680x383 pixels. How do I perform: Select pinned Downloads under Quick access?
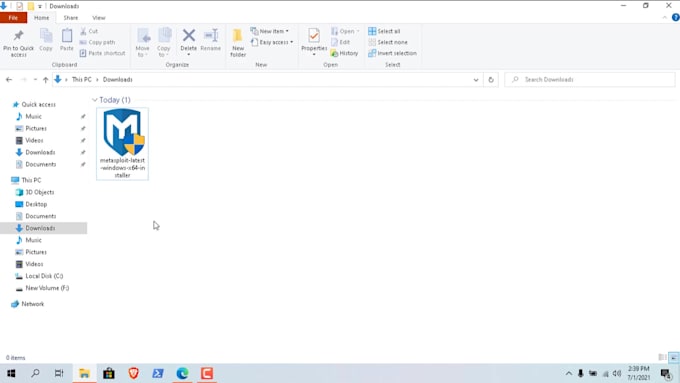(x=40, y=153)
